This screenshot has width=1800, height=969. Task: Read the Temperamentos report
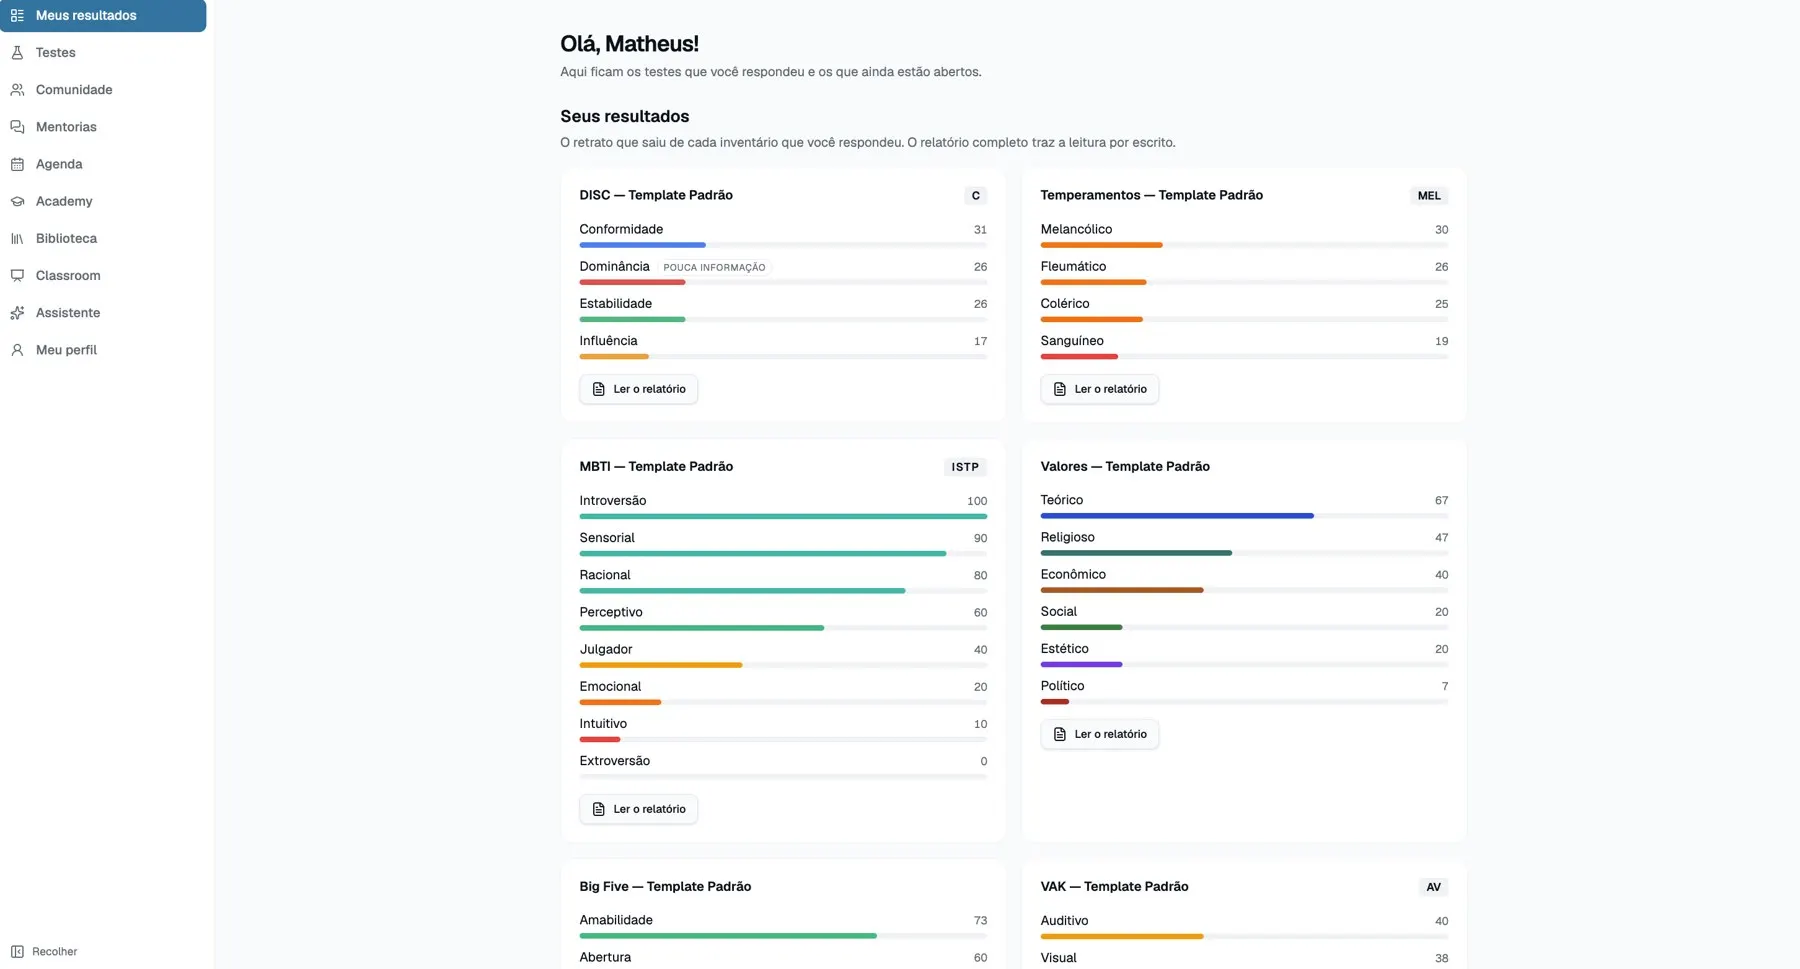click(1099, 389)
